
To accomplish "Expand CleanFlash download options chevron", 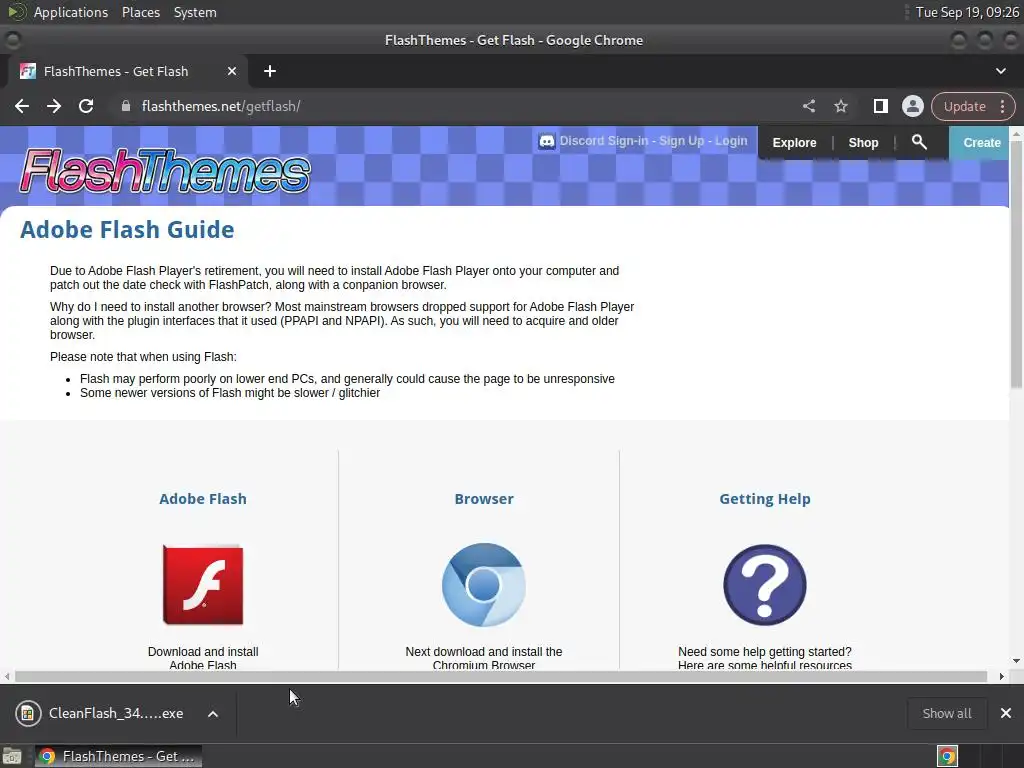I will point(213,714).
